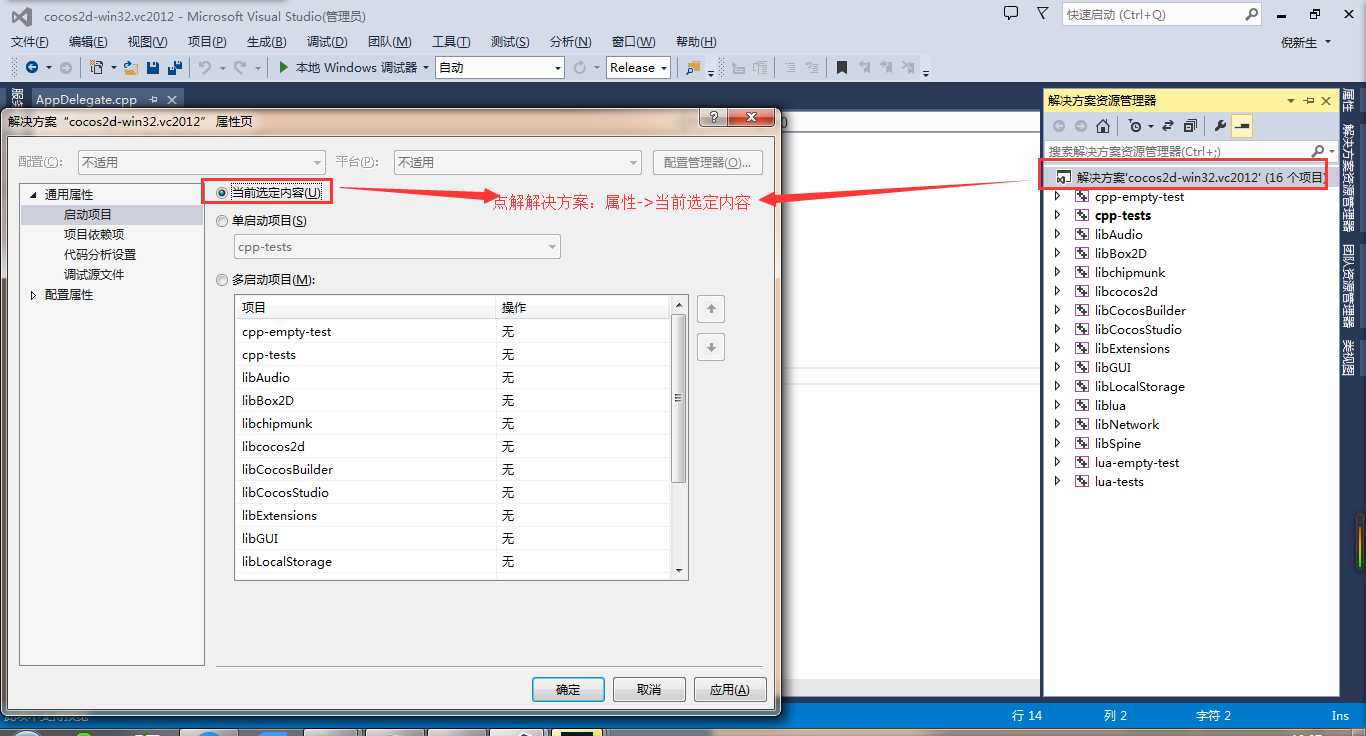Screen dimensions: 1366x736
Task: Select the Current selection radio button
Action: [x=222, y=193]
